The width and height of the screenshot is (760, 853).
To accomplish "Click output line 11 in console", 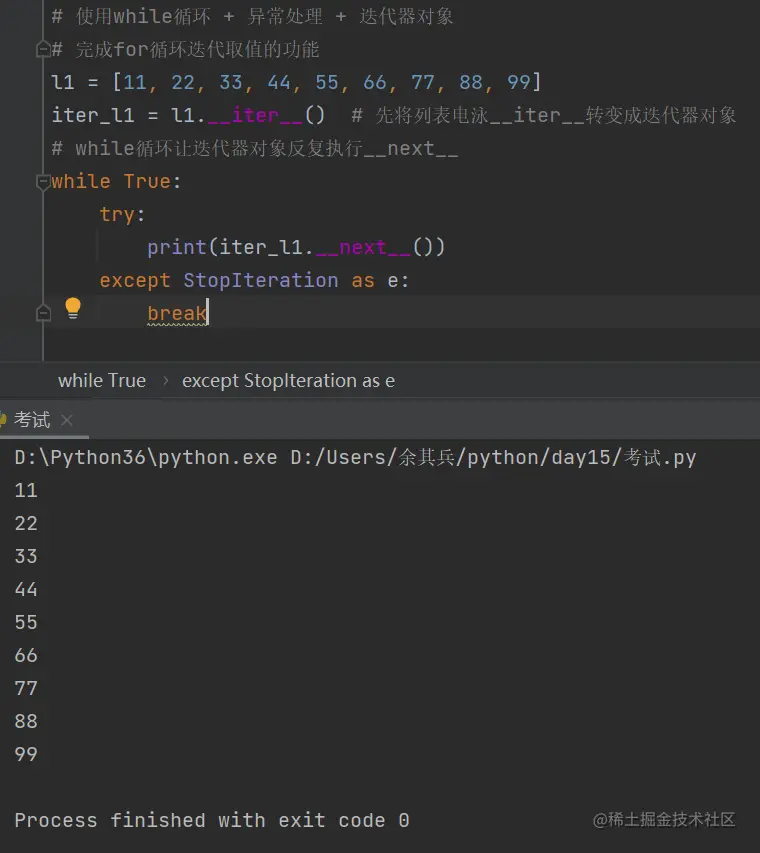I will click(26, 491).
